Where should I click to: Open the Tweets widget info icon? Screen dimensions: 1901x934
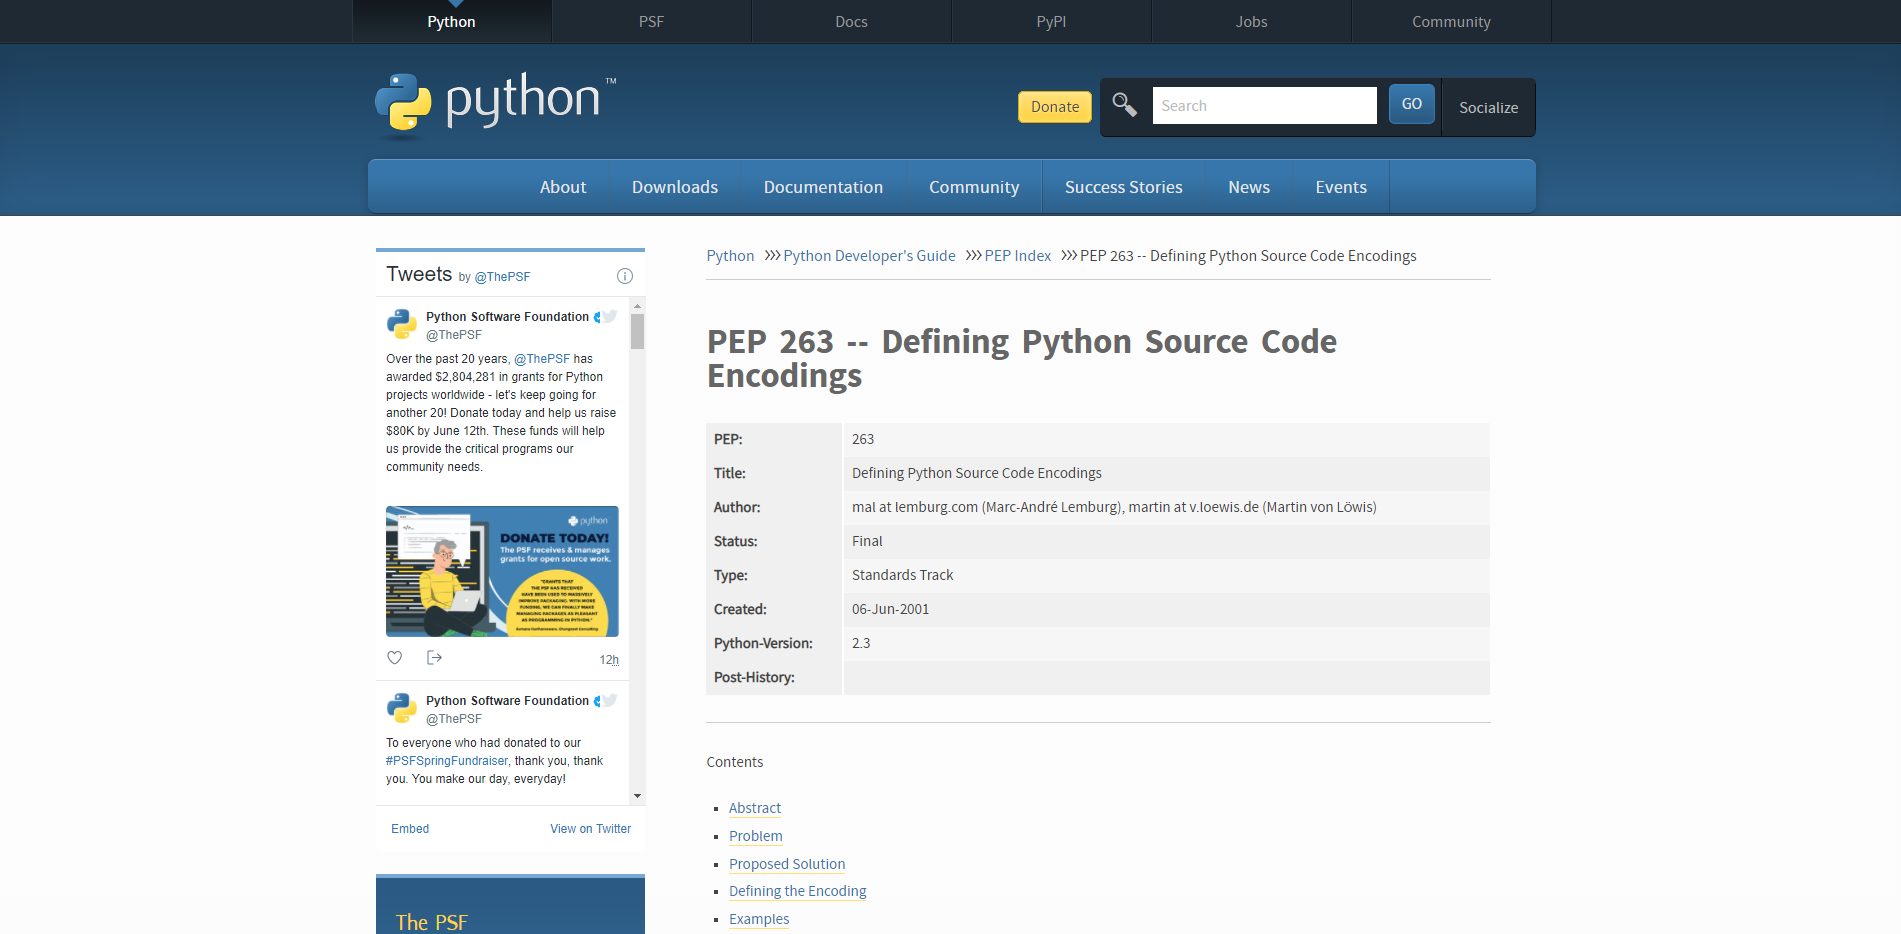tap(625, 276)
